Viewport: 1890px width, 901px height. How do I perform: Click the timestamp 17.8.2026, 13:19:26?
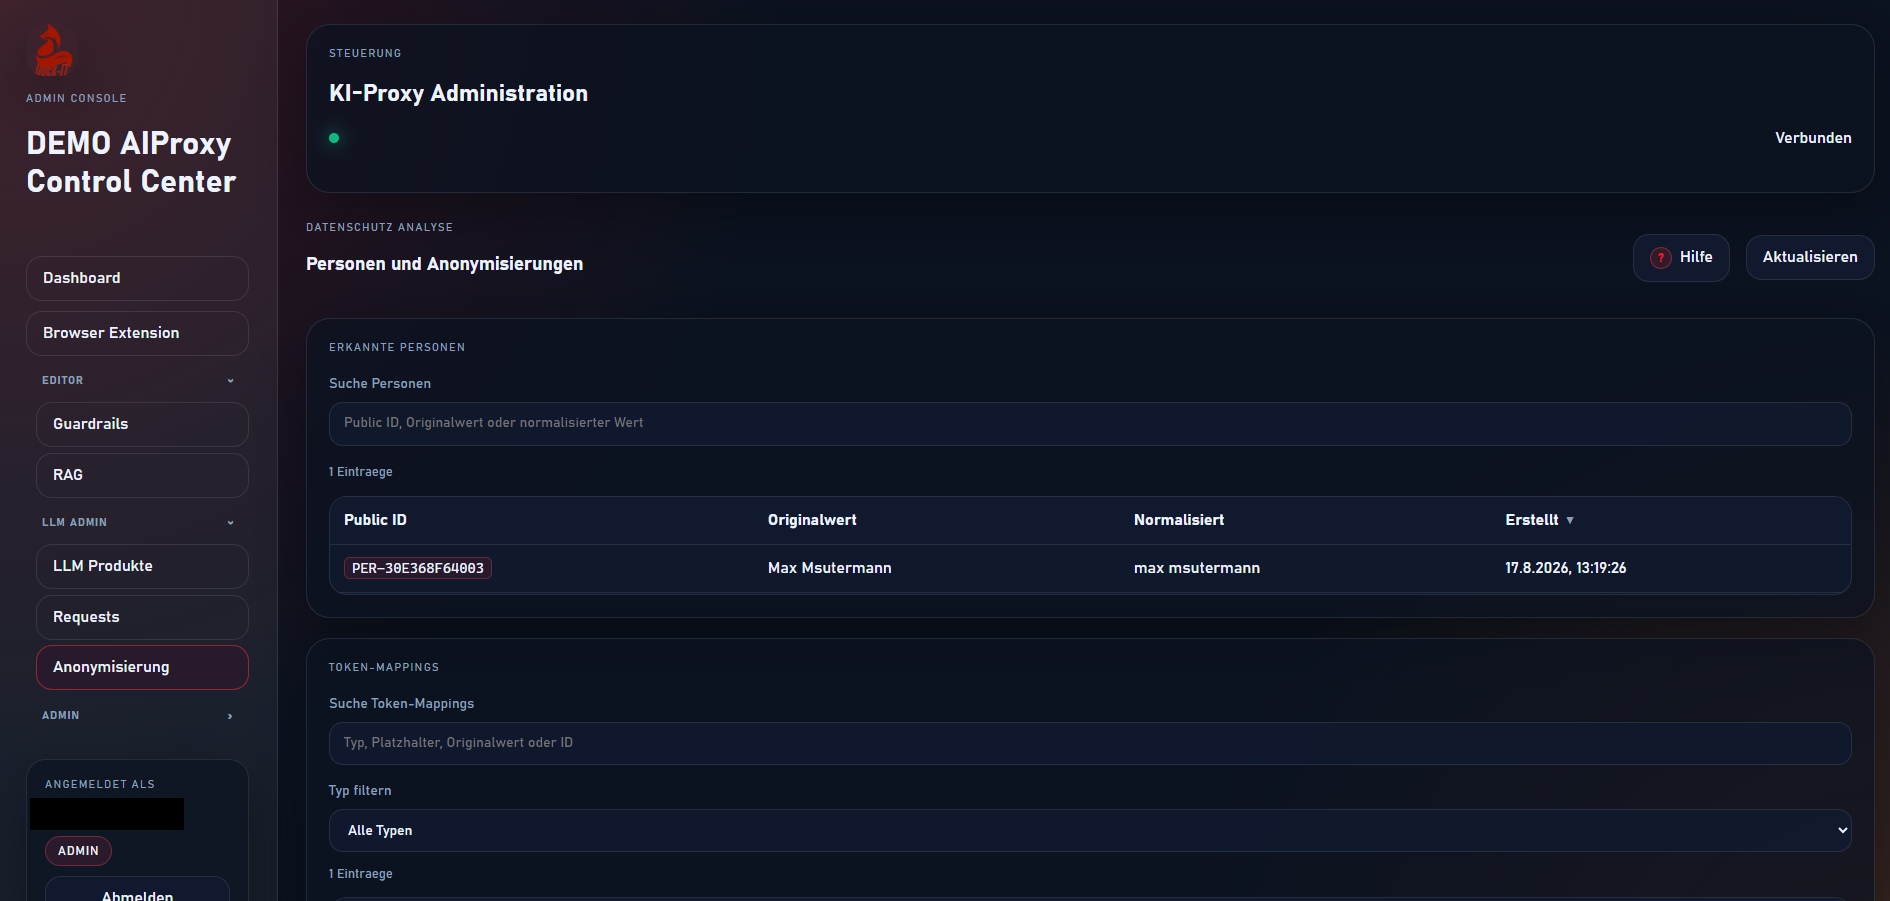tap(1565, 568)
